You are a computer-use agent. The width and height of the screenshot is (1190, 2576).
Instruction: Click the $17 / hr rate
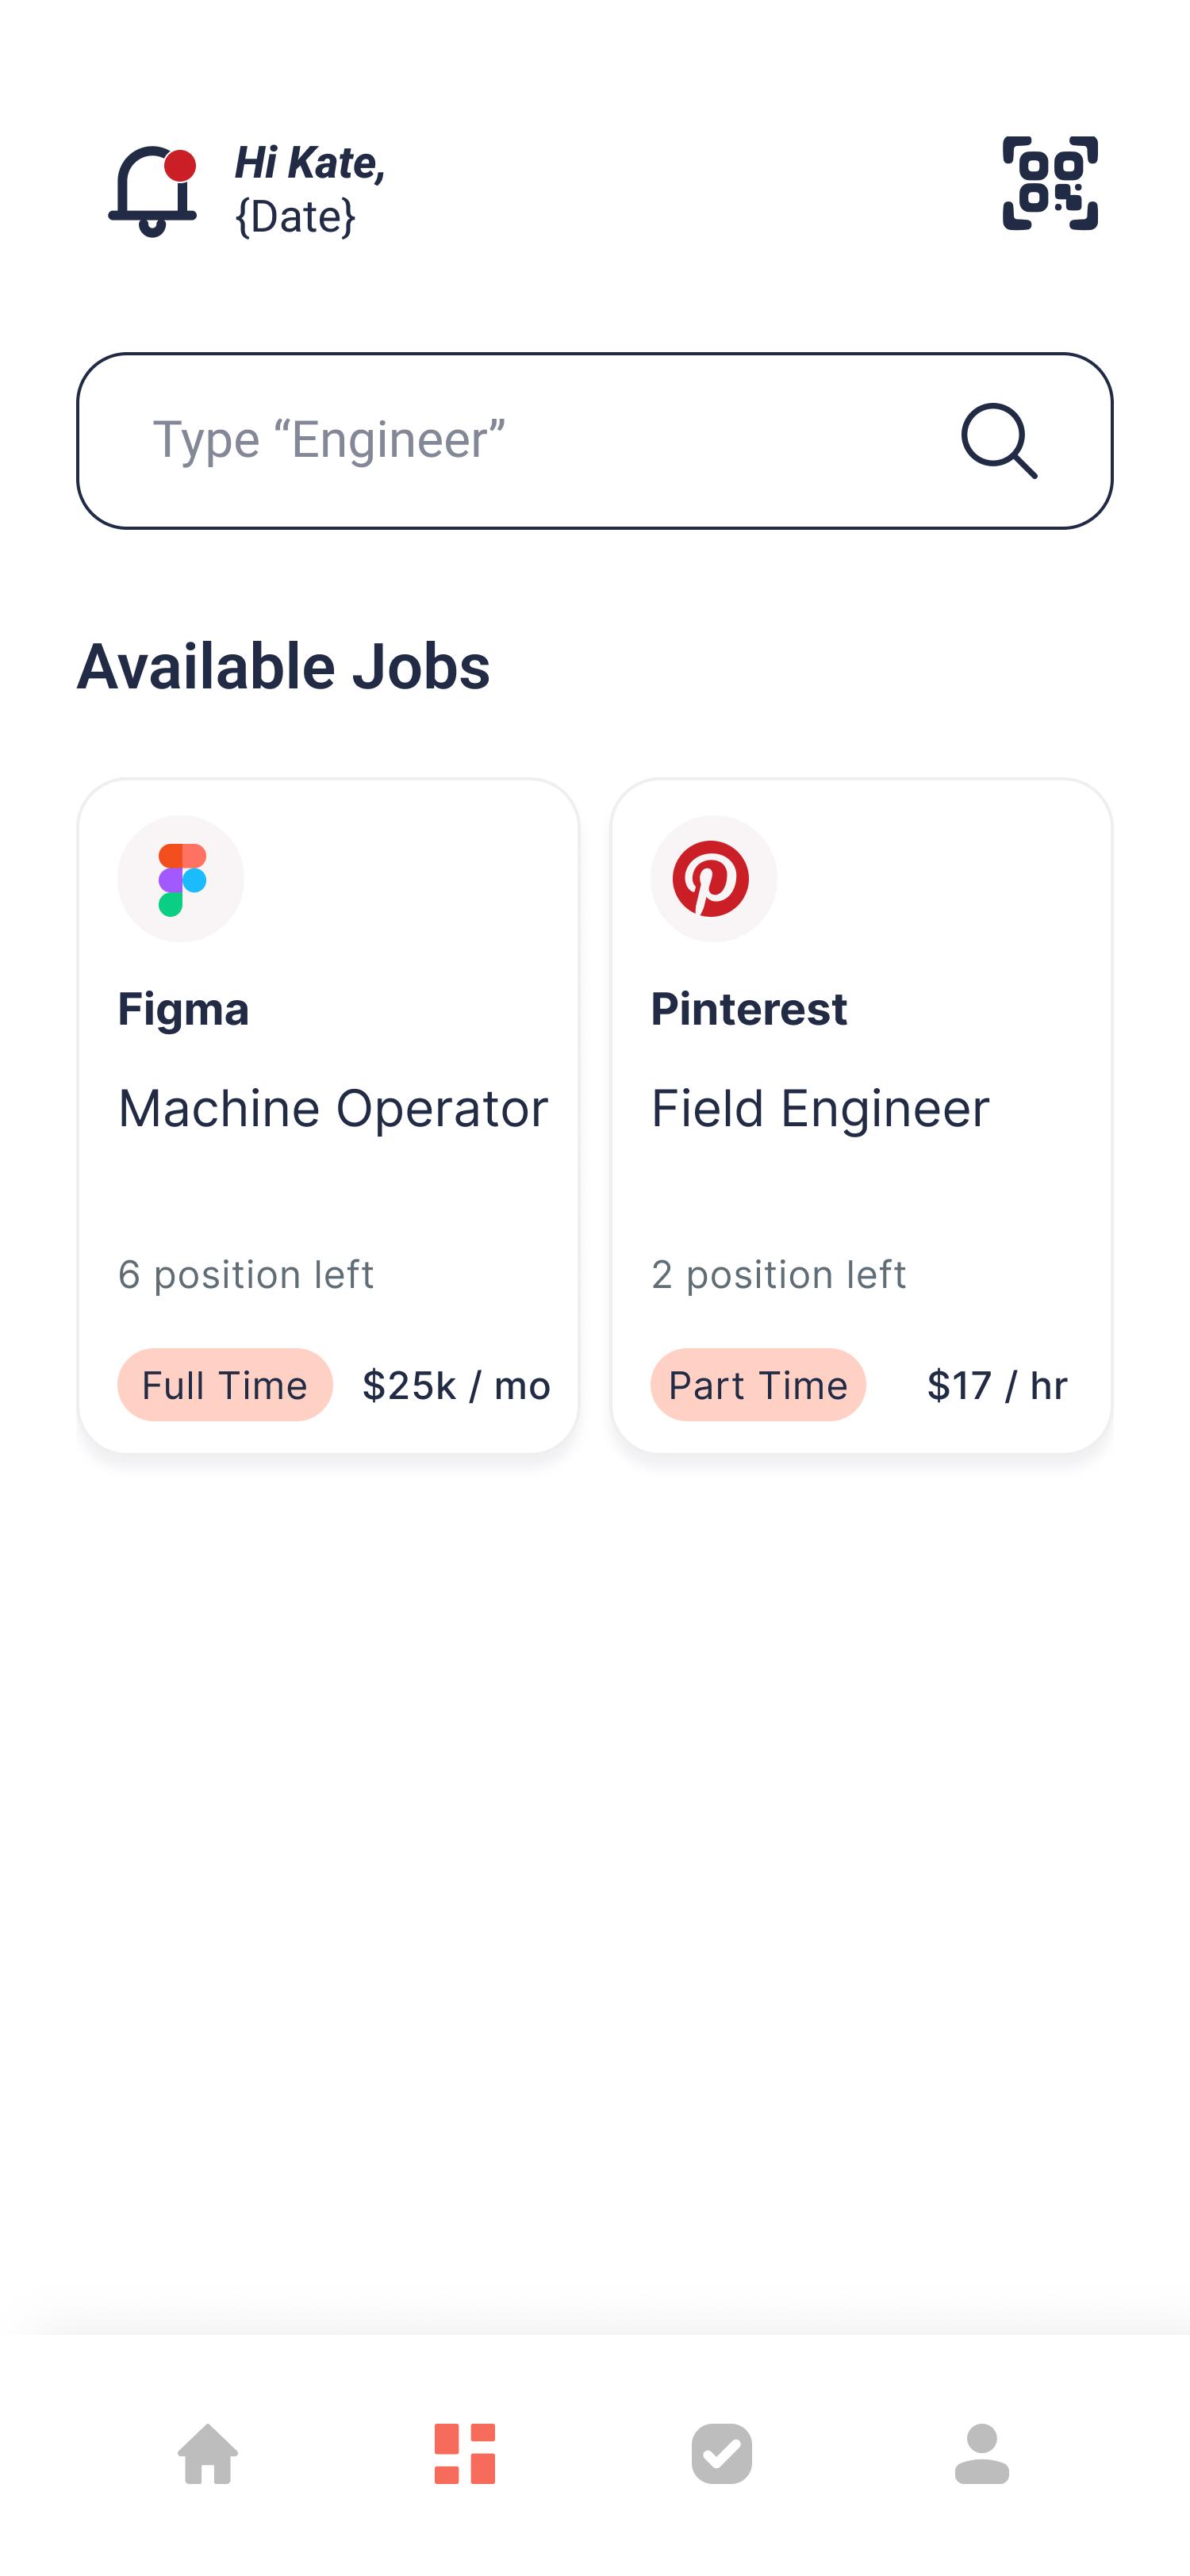[997, 1385]
